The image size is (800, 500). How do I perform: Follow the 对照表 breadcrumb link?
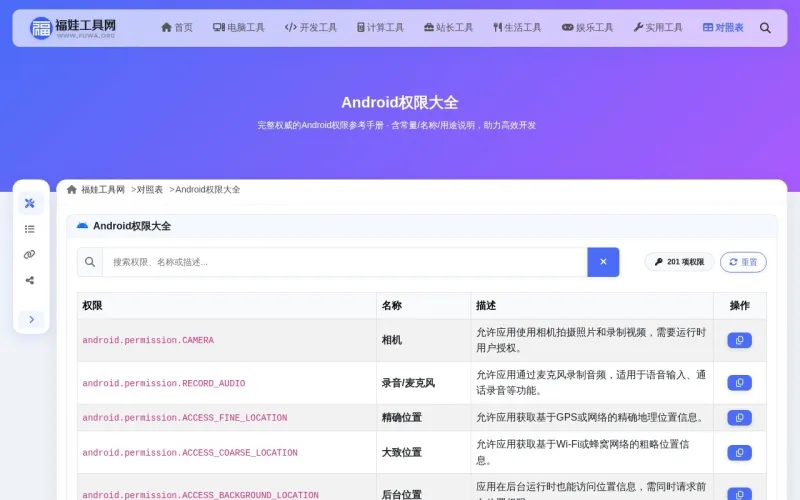pyautogui.click(x=149, y=190)
